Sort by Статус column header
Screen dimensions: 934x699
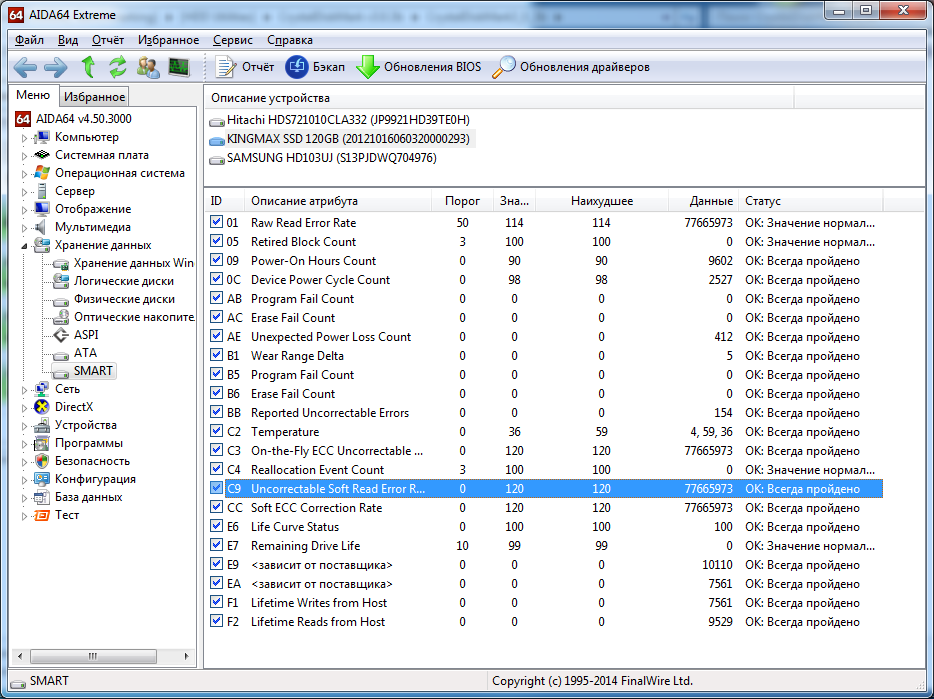(811, 201)
